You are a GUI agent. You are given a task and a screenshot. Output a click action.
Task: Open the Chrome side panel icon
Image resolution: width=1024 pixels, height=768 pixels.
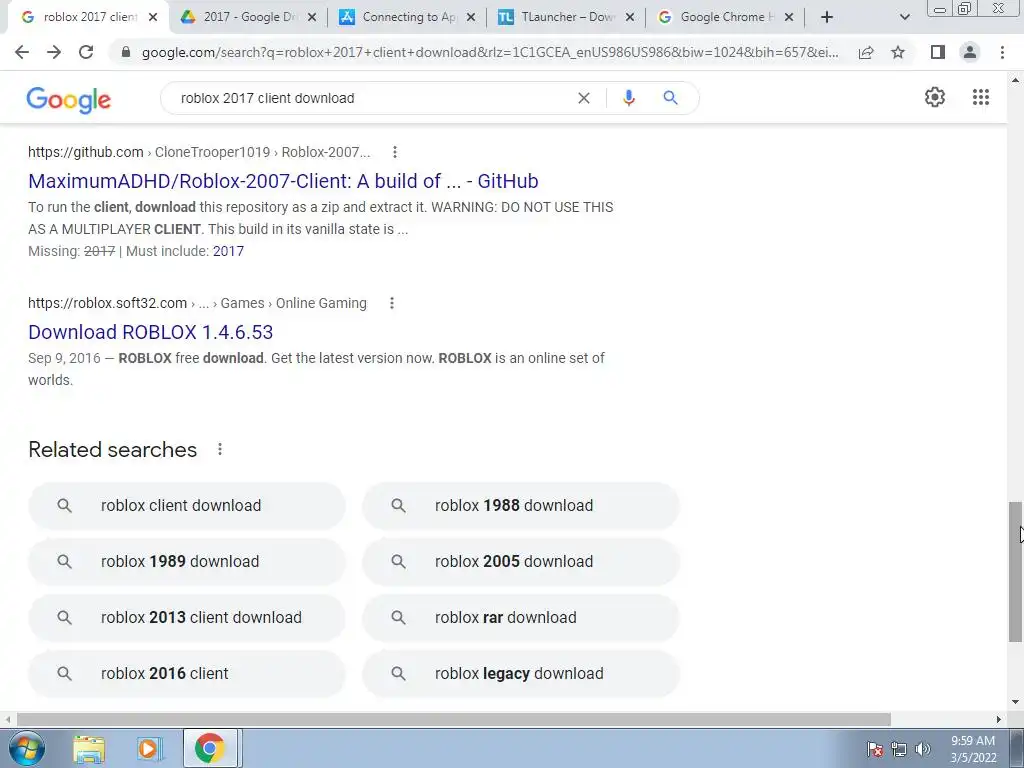(938, 52)
